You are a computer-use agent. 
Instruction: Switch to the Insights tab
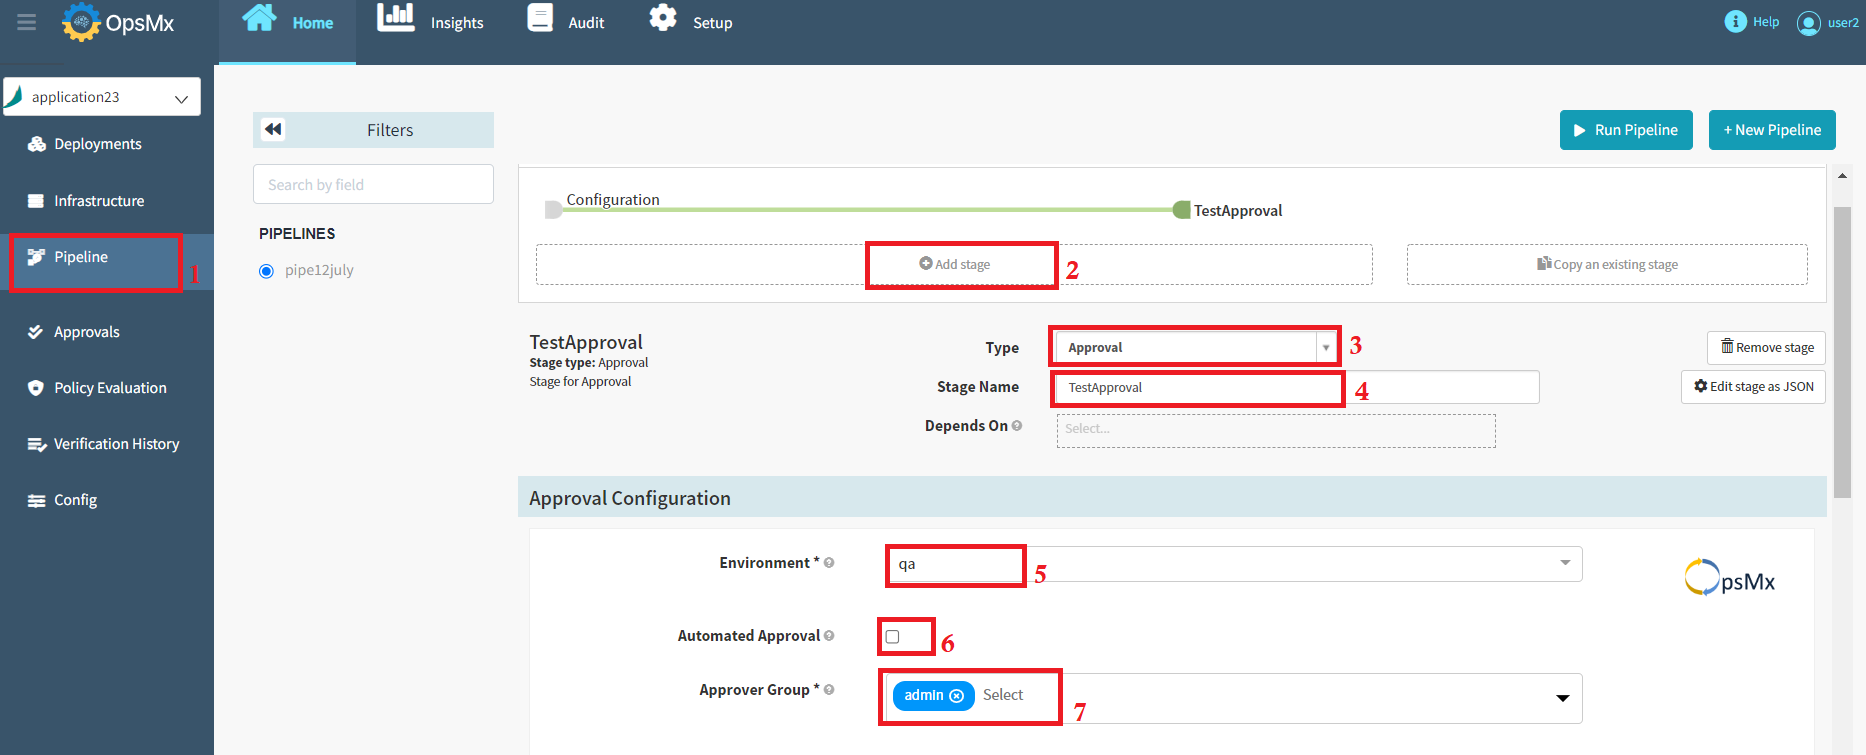[430, 23]
